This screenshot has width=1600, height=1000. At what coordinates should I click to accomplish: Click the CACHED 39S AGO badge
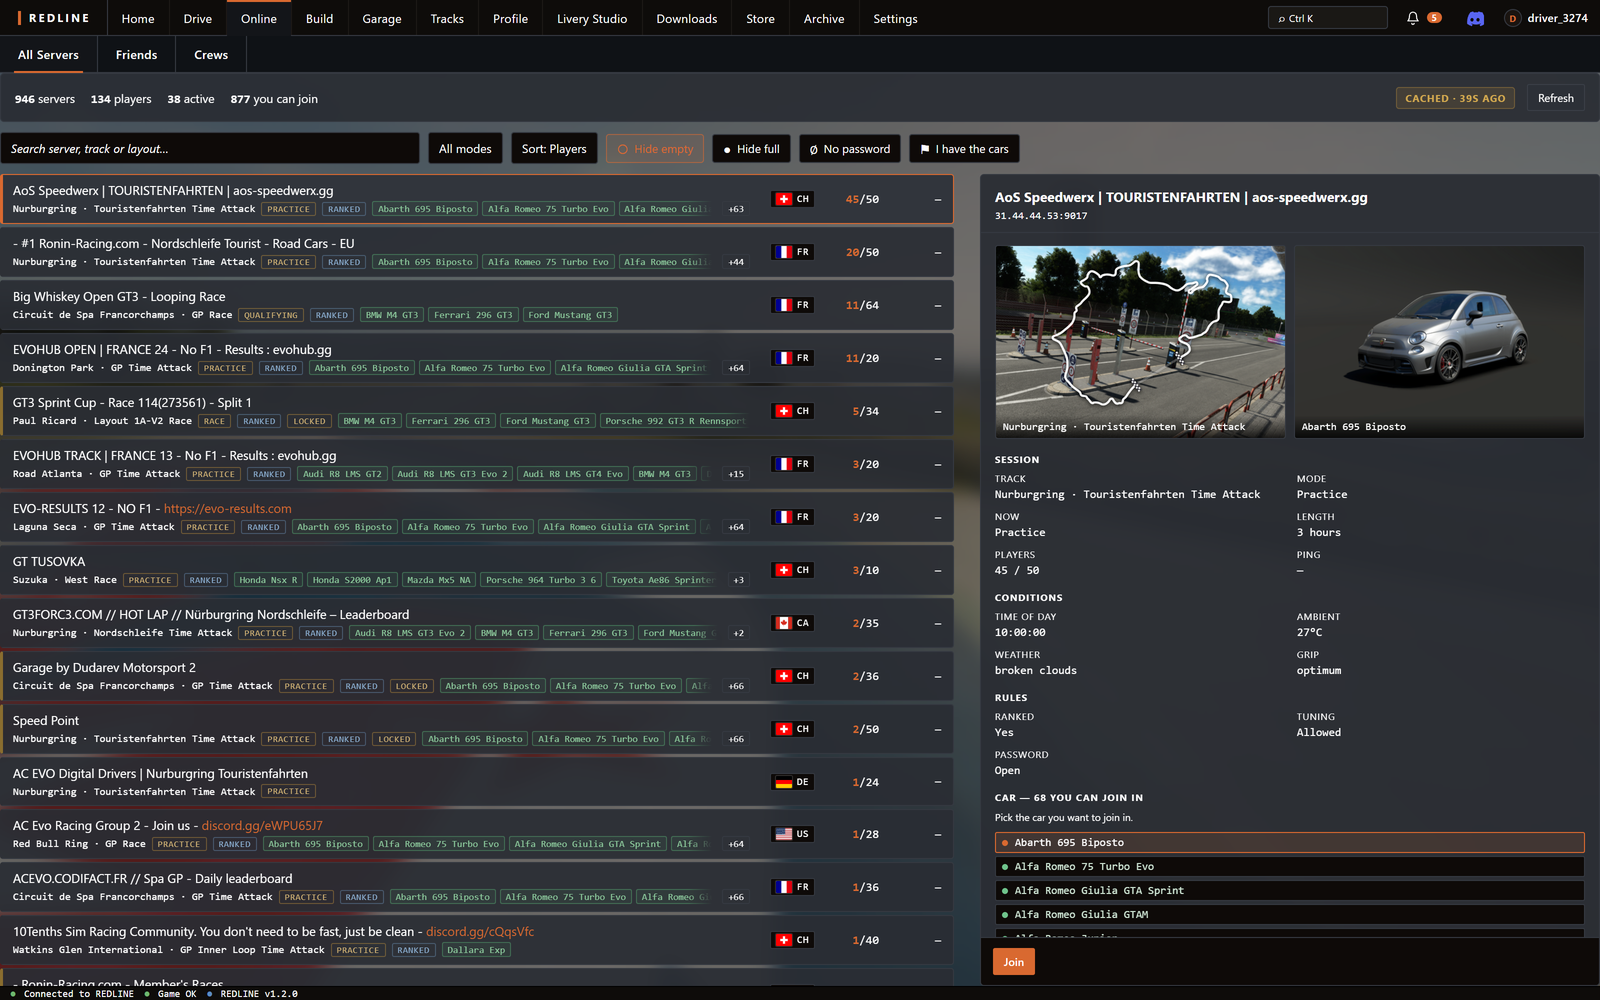(1455, 98)
